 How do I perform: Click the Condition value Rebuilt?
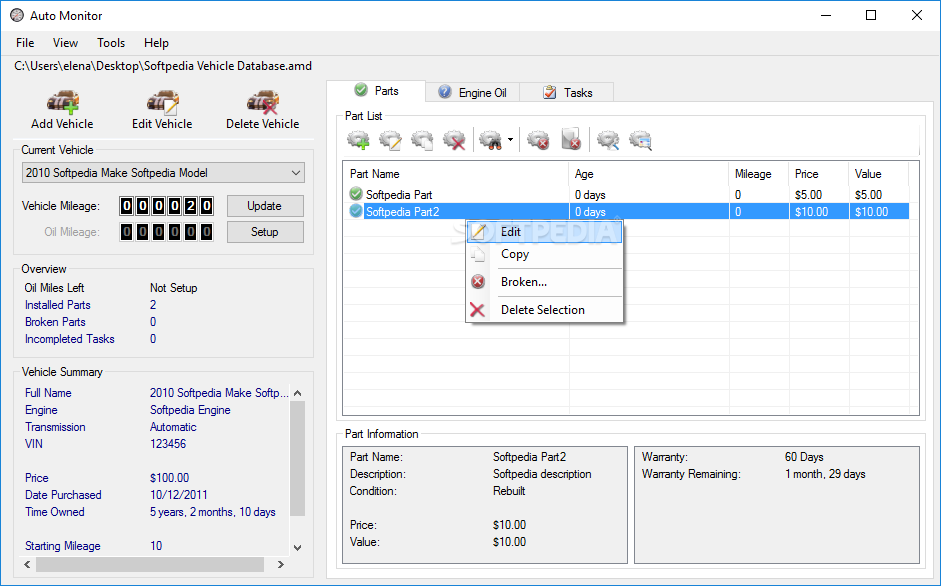(x=509, y=491)
